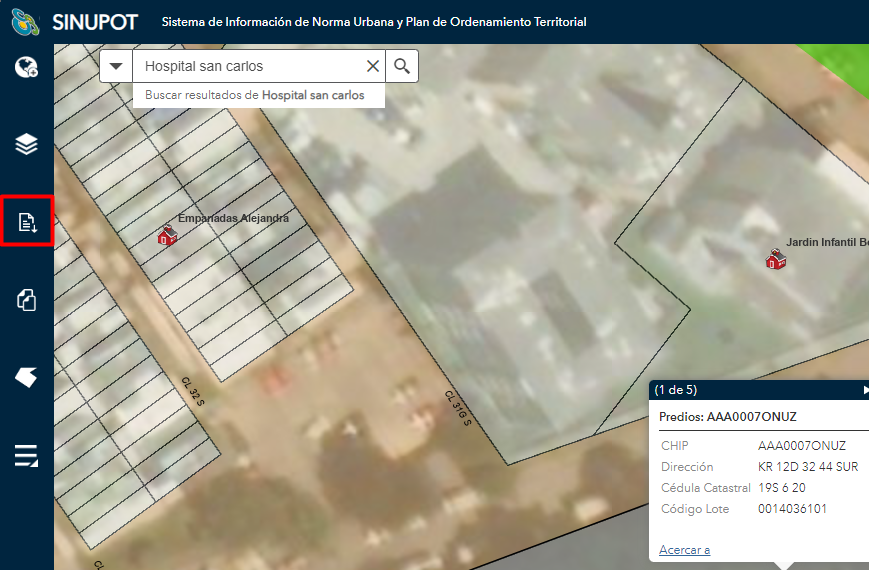
Task: Clear the search text with the X
Action: pyautogui.click(x=373, y=66)
